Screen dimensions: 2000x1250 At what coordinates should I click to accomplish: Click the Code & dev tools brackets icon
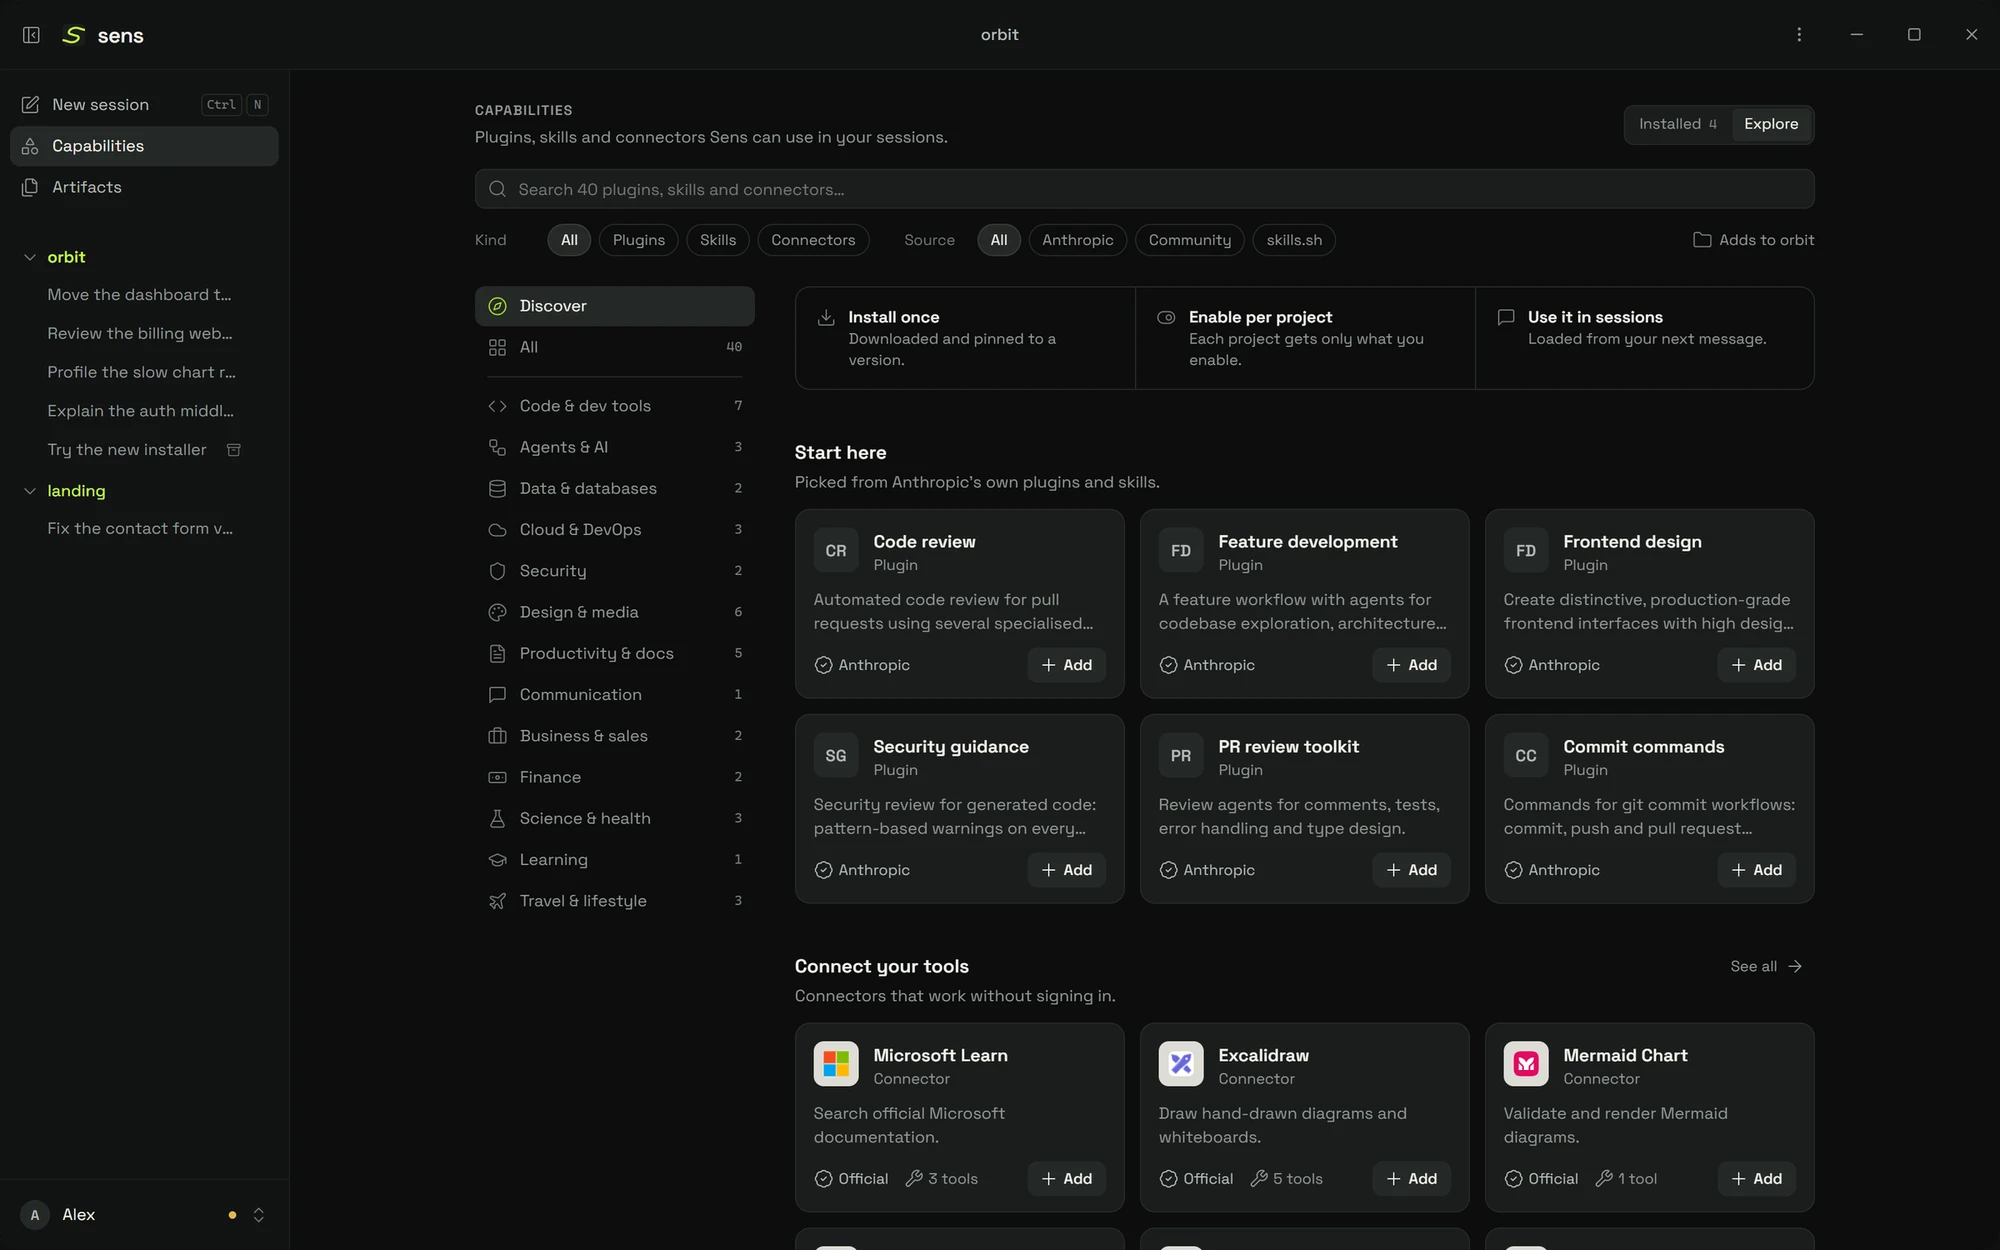[x=497, y=406]
